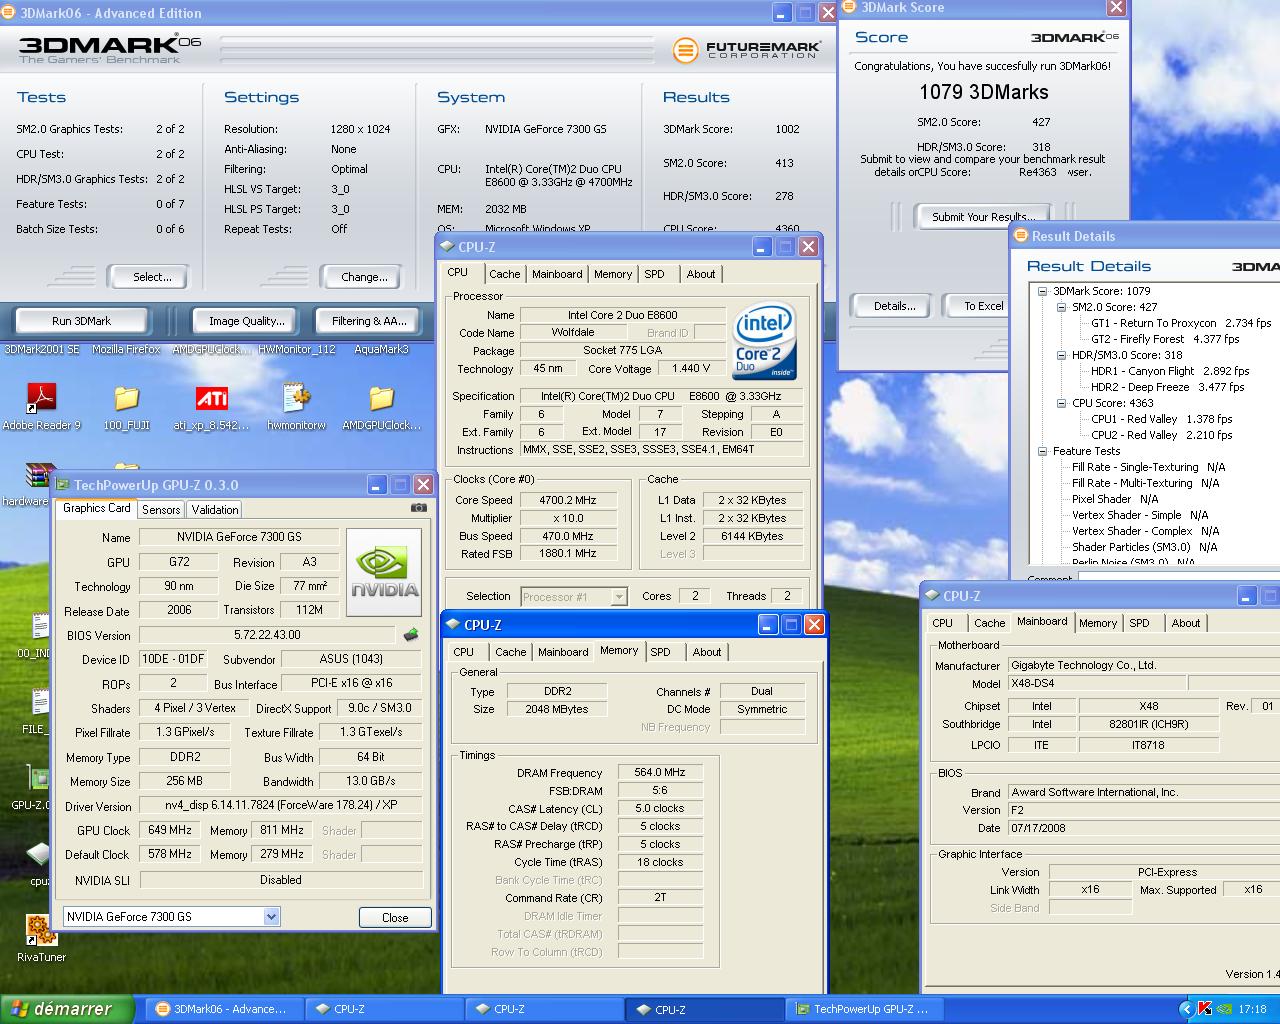Click the X48-DS4 model field
This screenshot has width=1280, height=1024.
1097,684
